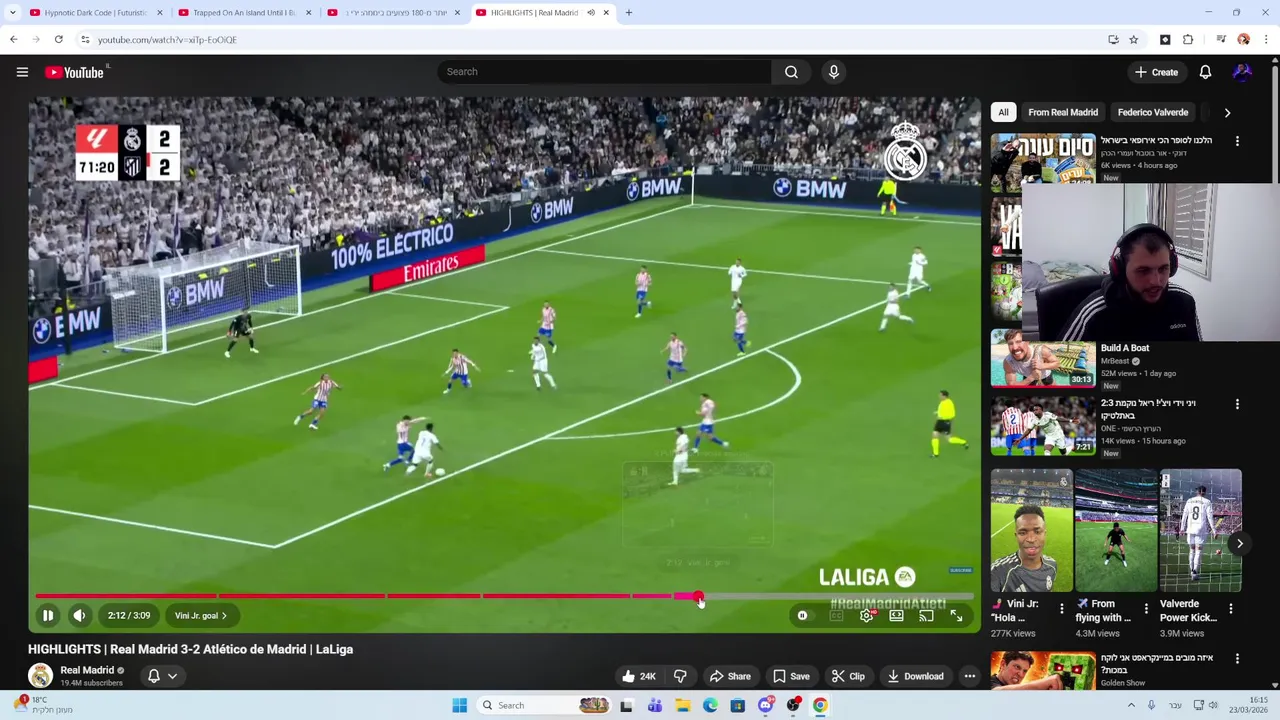Image resolution: width=1280 pixels, height=720 pixels.
Task: Click the red progress scrubber handle
Action: click(698, 597)
